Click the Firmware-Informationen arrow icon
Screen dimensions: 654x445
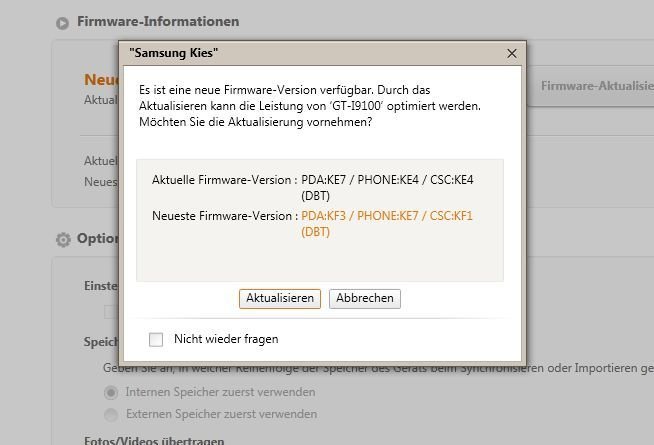tap(63, 23)
